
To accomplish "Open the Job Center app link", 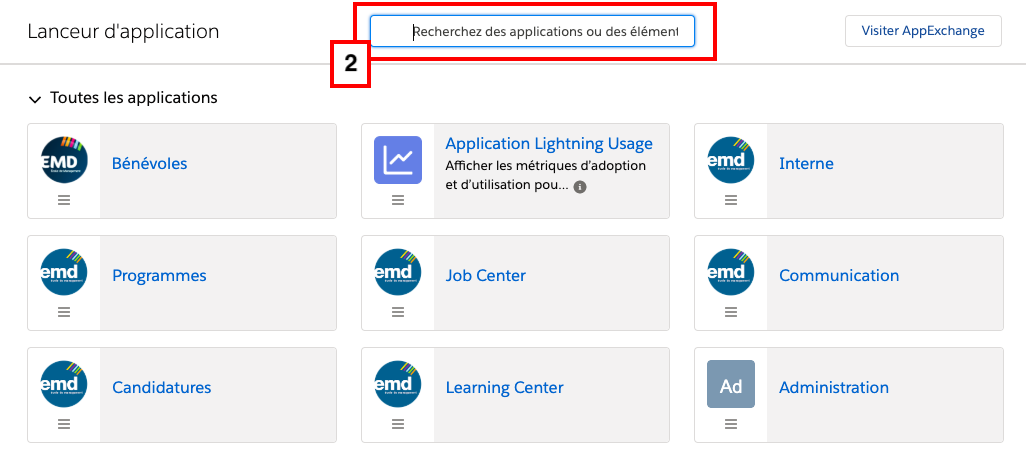I will click(x=485, y=276).
